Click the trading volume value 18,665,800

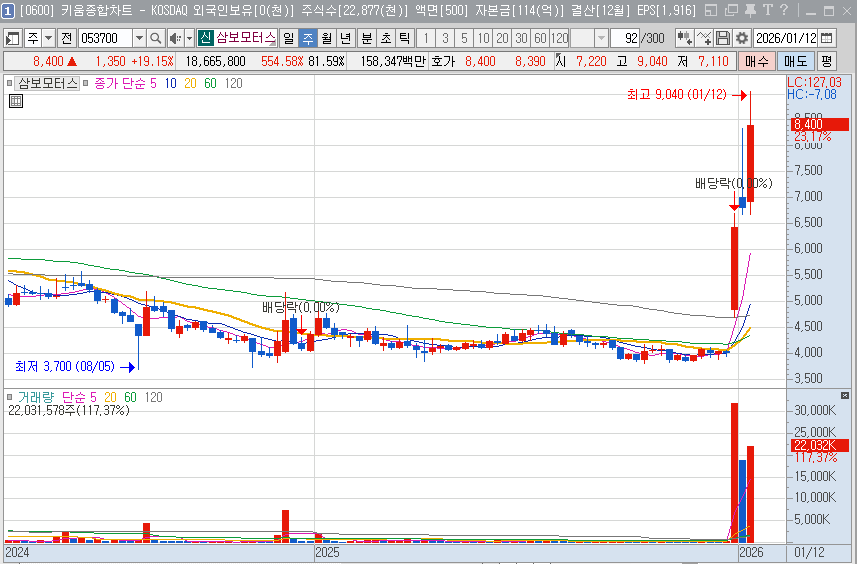coord(215,61)
